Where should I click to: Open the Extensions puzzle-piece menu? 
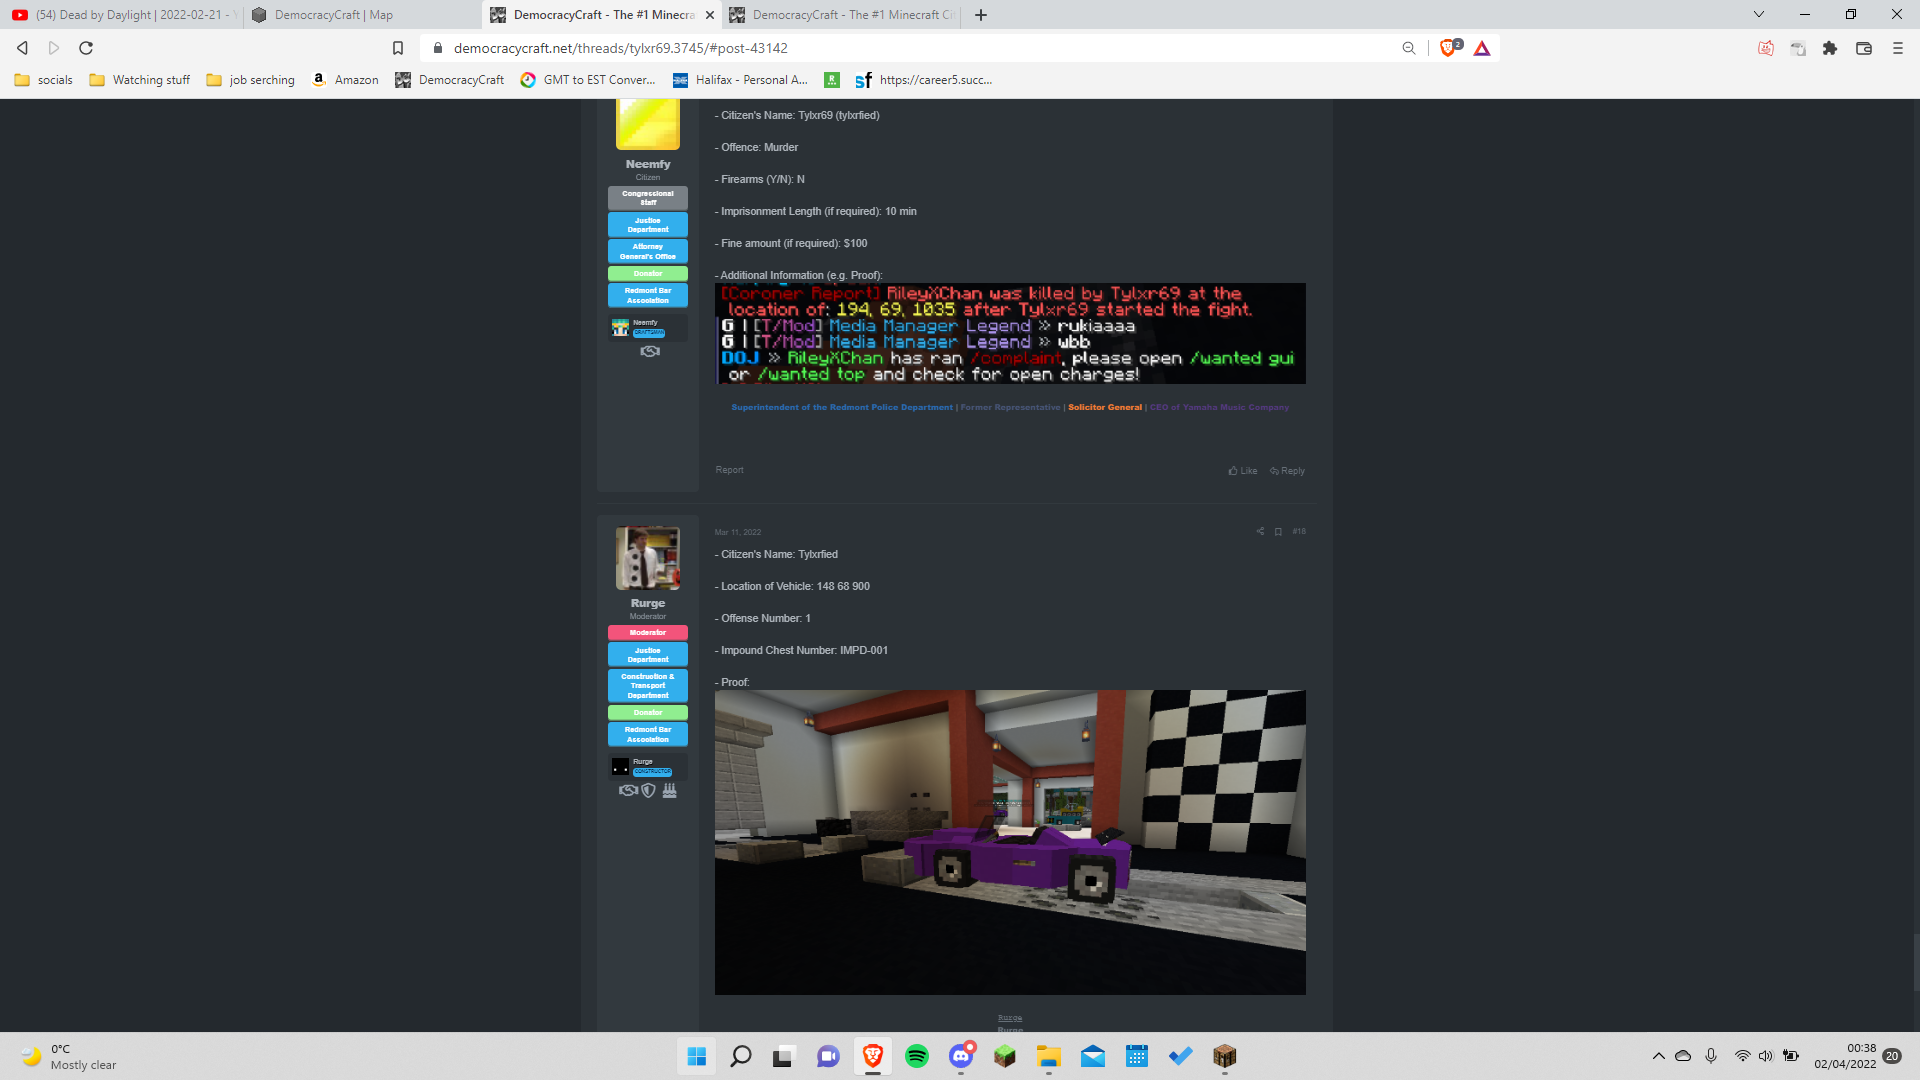click(1830, 48)
